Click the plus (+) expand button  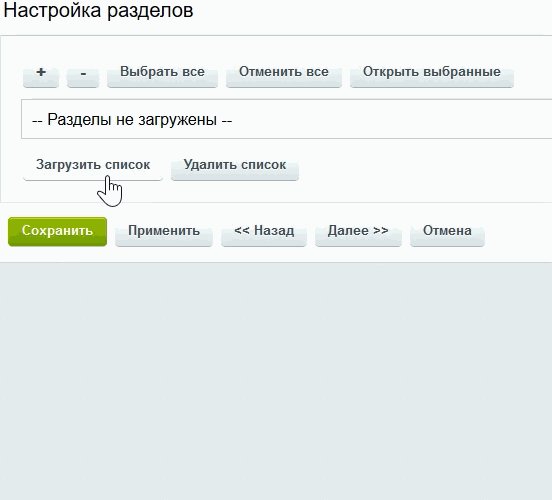pos(41,73)
